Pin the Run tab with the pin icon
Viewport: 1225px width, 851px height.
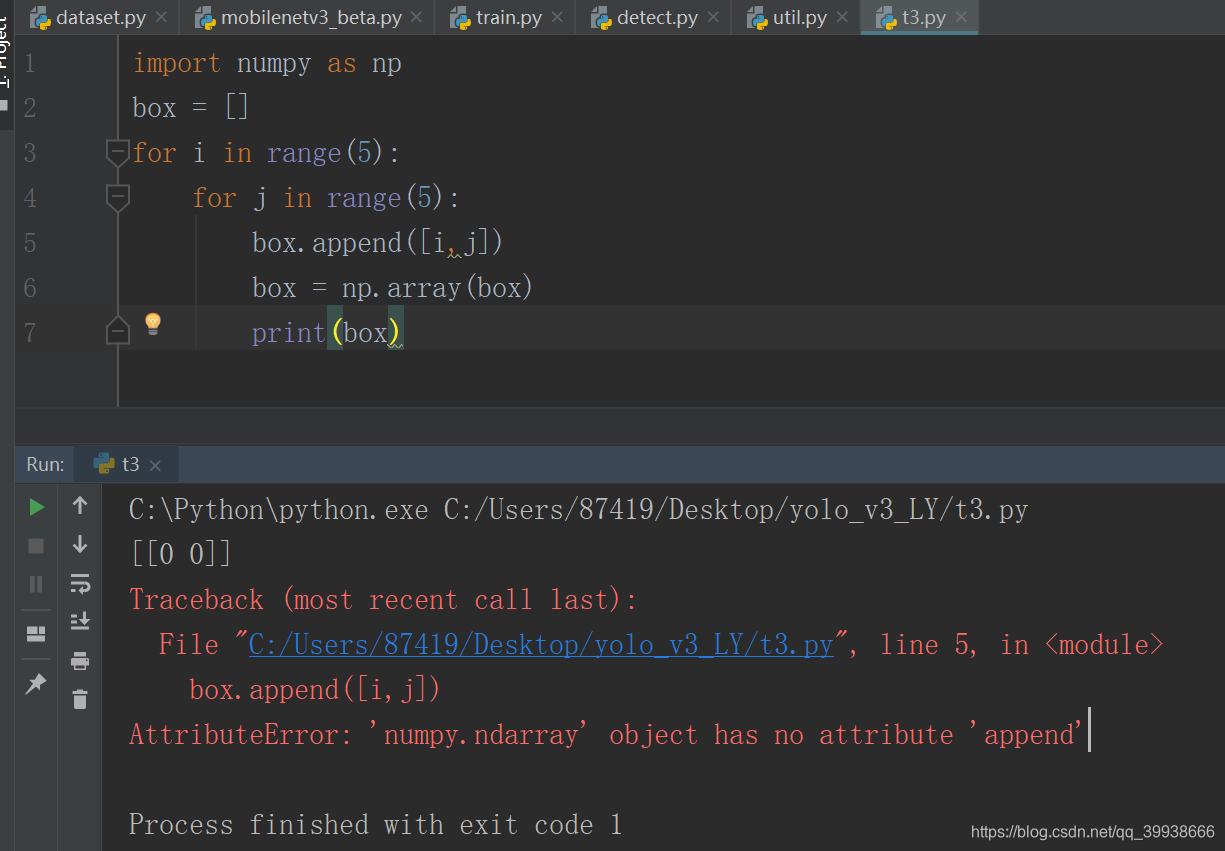click(36, 684)
